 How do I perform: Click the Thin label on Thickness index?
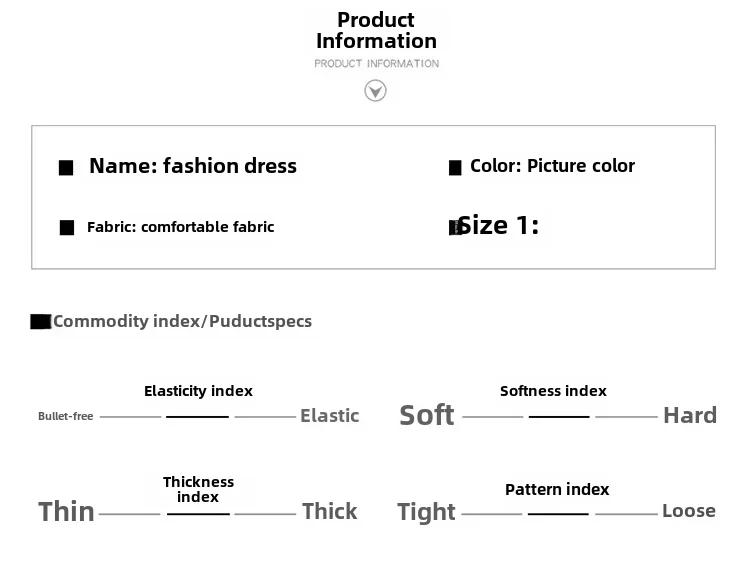pyautogui.click(x=66, y=512)
